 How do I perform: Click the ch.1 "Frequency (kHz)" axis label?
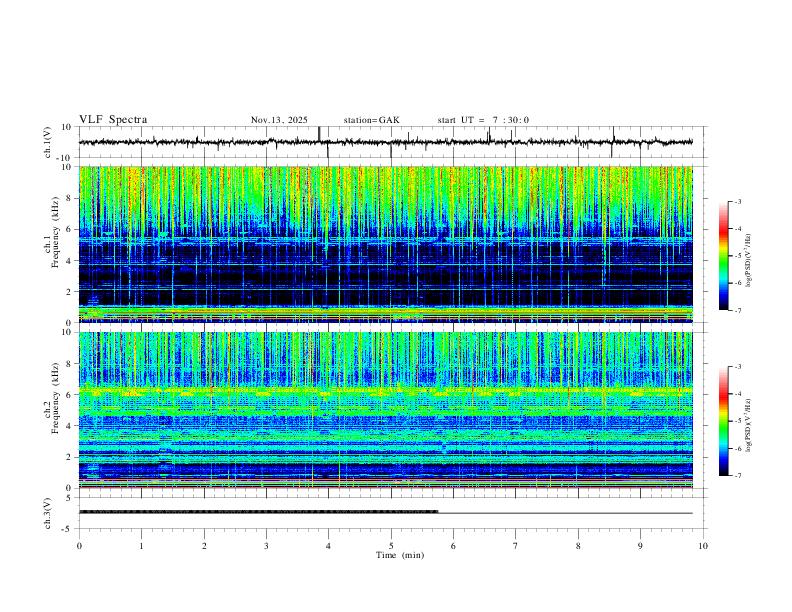pos(55,232)
